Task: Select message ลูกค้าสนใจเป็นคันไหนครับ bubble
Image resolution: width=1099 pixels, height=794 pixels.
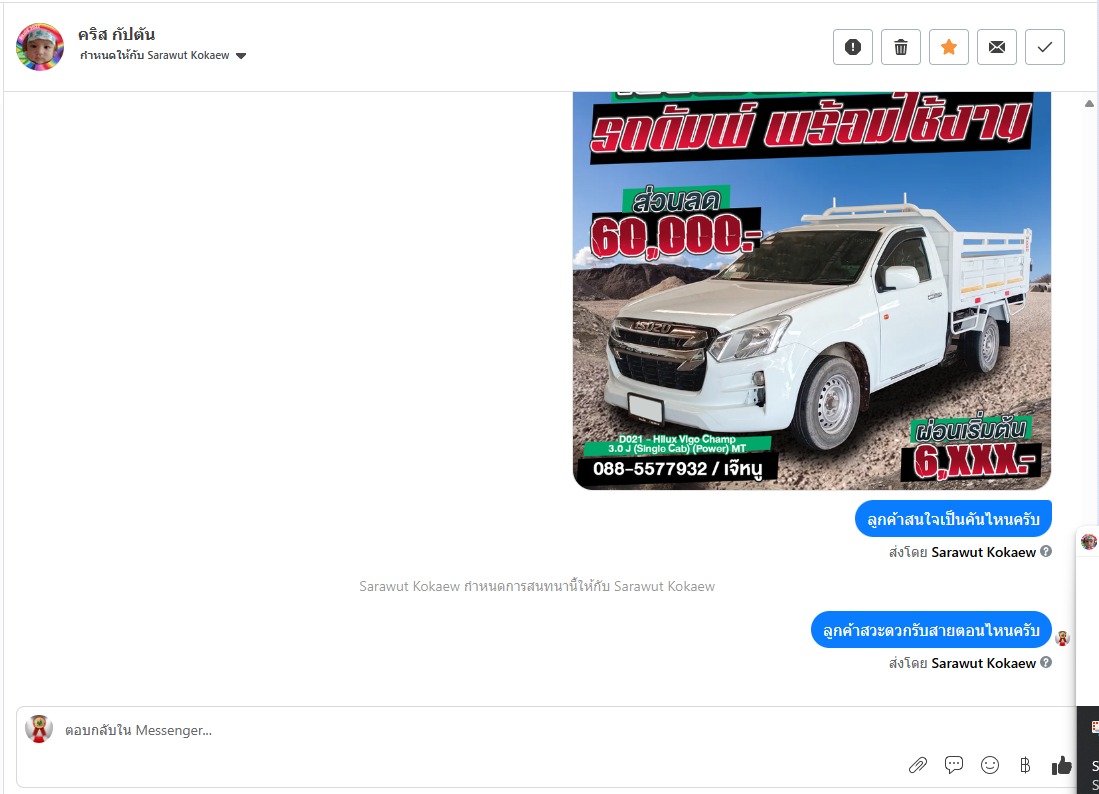Action: [x=953, y=519]
